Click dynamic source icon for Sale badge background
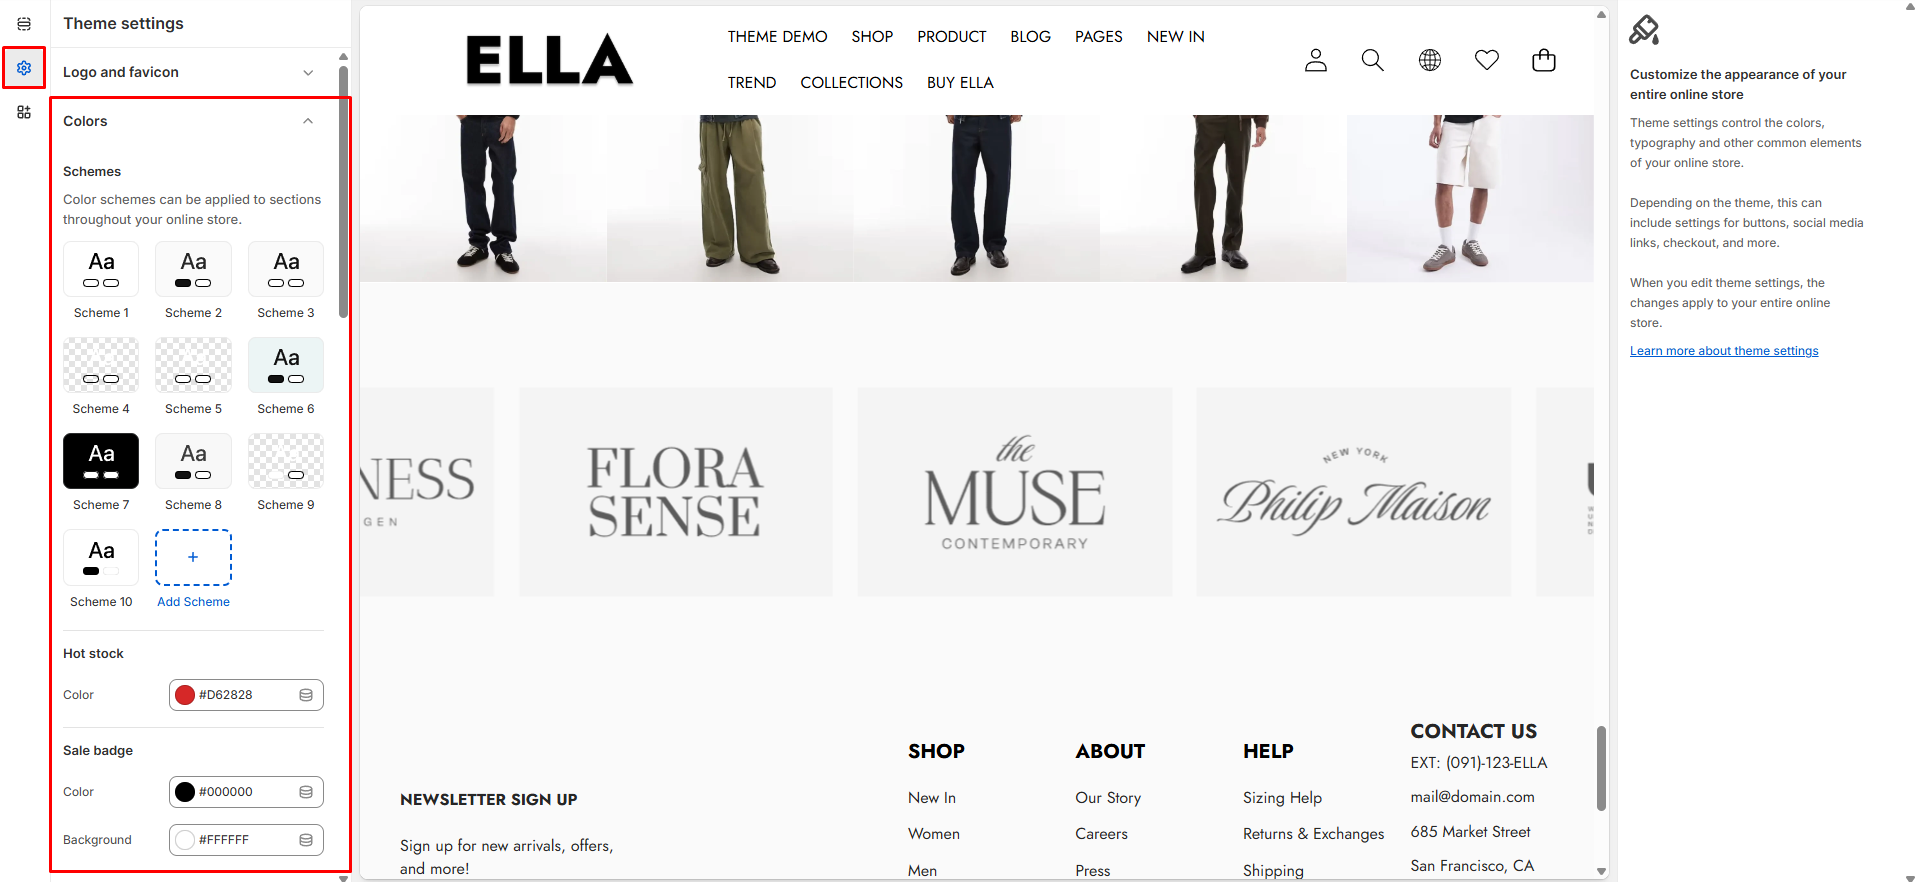Screen dimensions: 1915x882 (306, 840)
